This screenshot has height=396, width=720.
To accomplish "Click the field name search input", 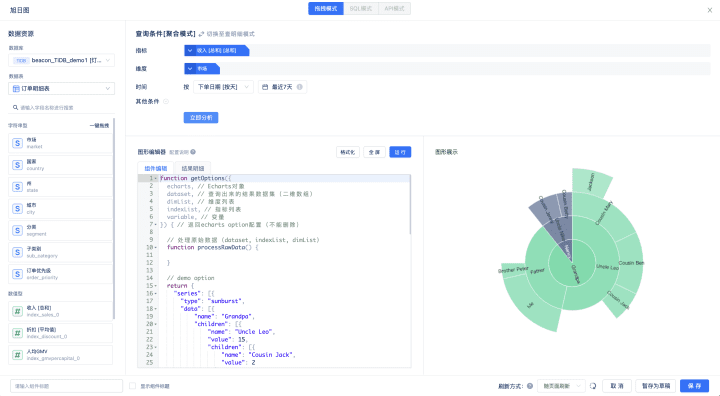I will (x=62, y=107).
